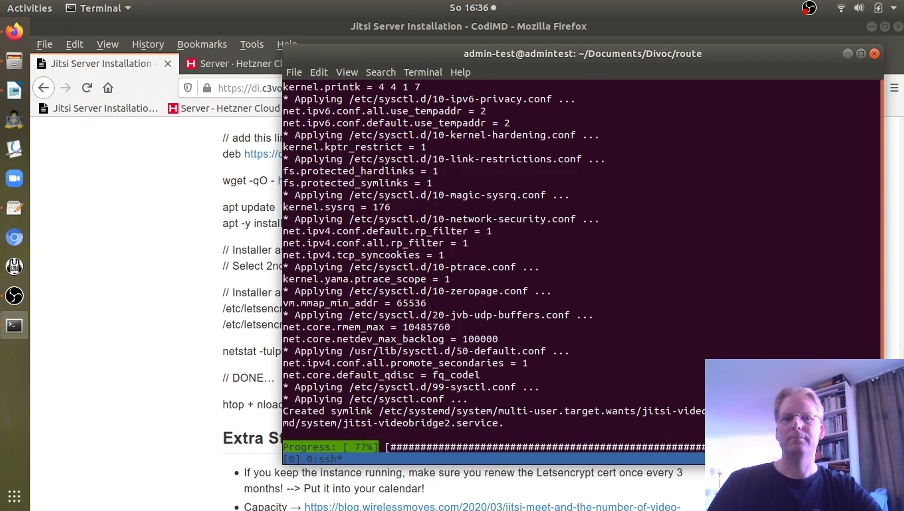Open Firefox History menu

point(148,44)
